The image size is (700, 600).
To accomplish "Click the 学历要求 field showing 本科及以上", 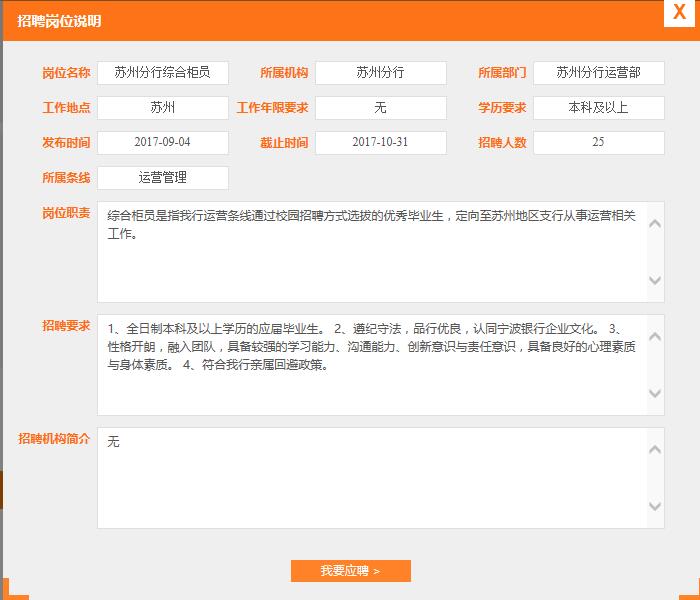I will tap(598, 108).
